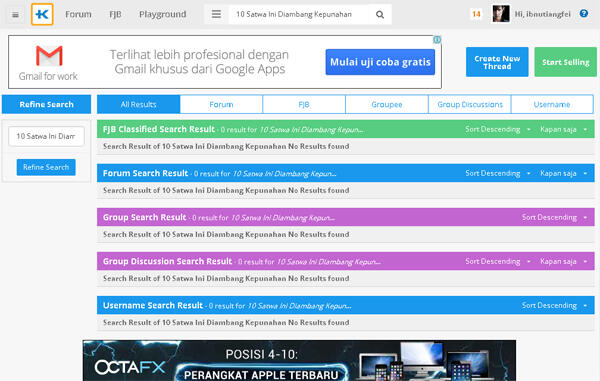This screenshot has height=381, width=600.
Task: Open Kapan saja dropdown in Forum Search Result
Action: (563, 173)
